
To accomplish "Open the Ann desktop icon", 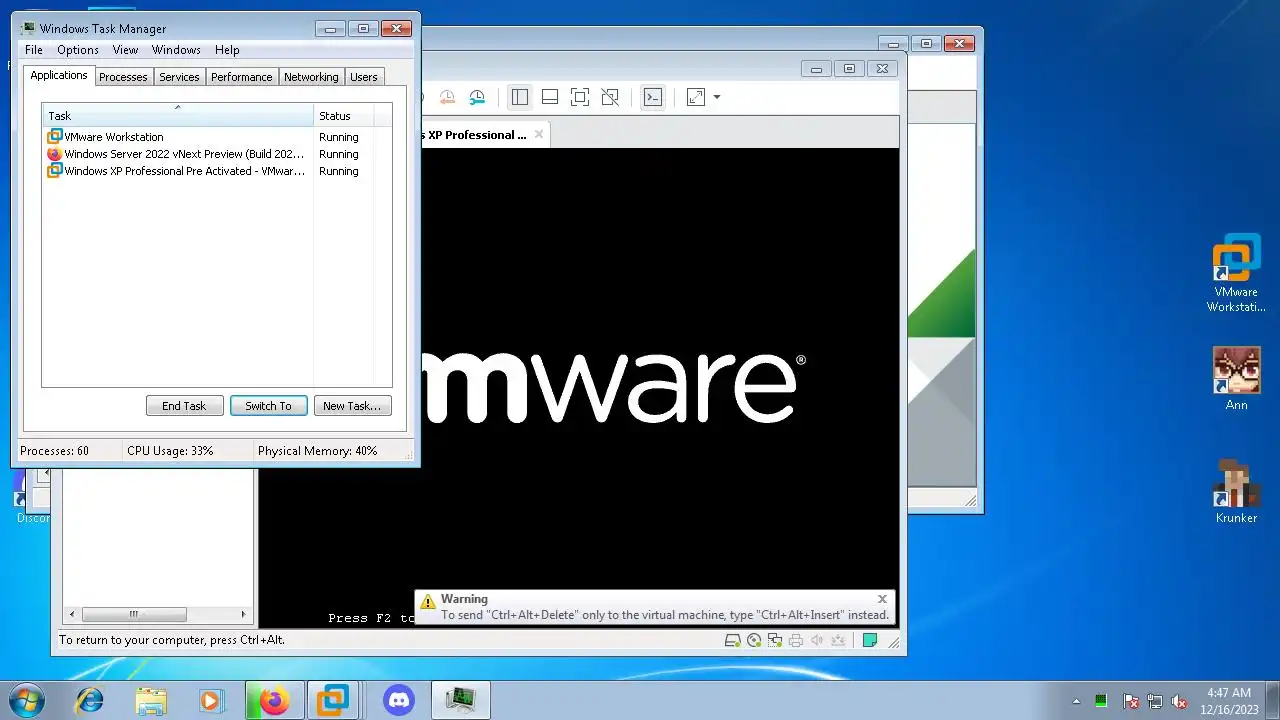I will tap(1236, 378).
